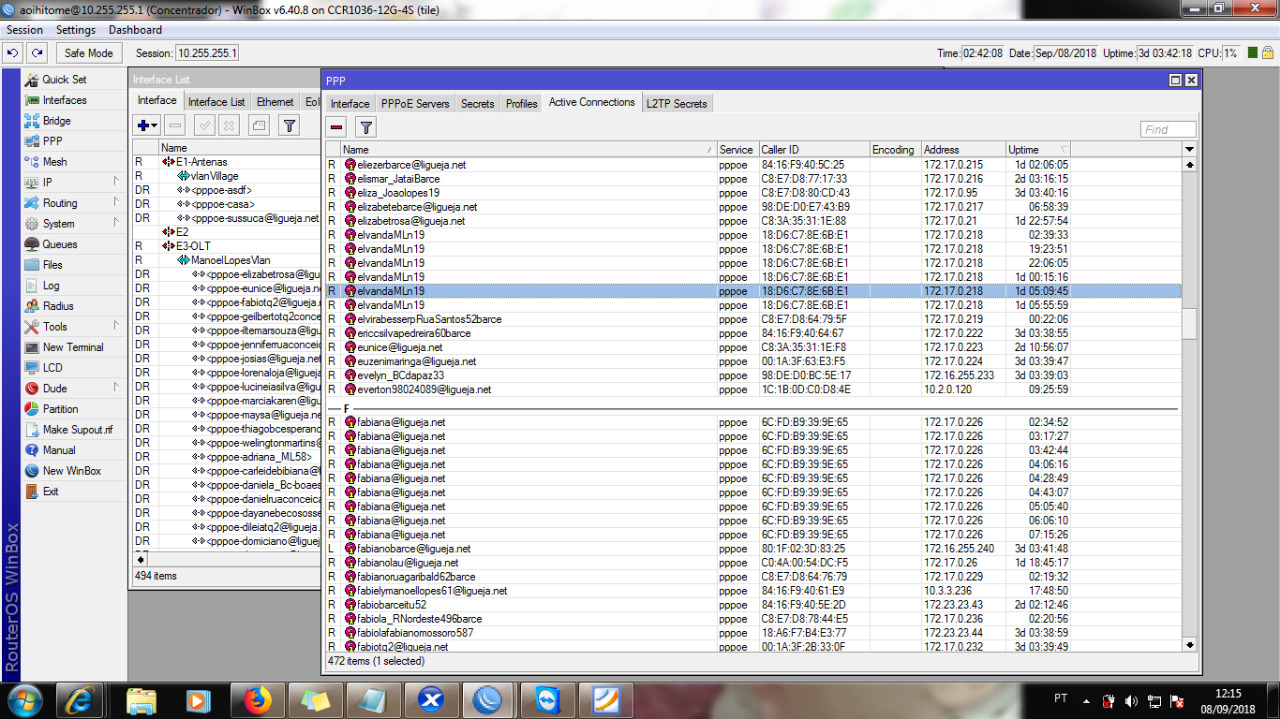Expand the Tools submenu in sidebar
This screenshot has height=719, width=1280.
(116, 327)
